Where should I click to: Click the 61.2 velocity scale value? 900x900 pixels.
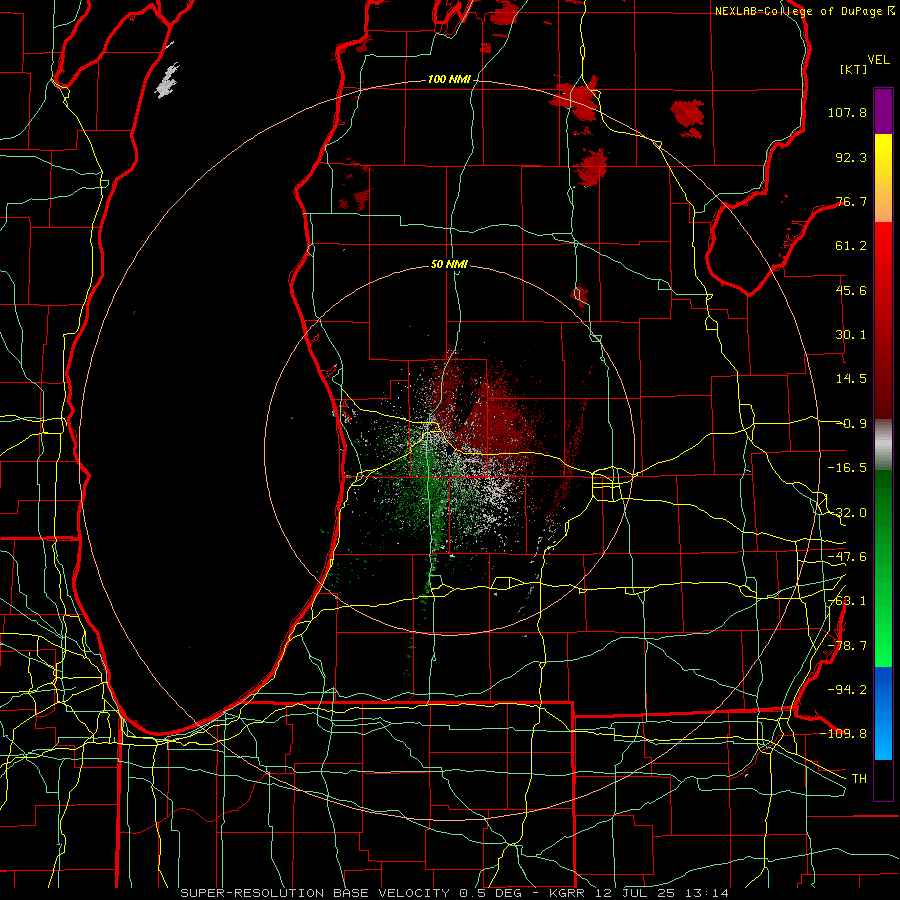click(851, 246)
